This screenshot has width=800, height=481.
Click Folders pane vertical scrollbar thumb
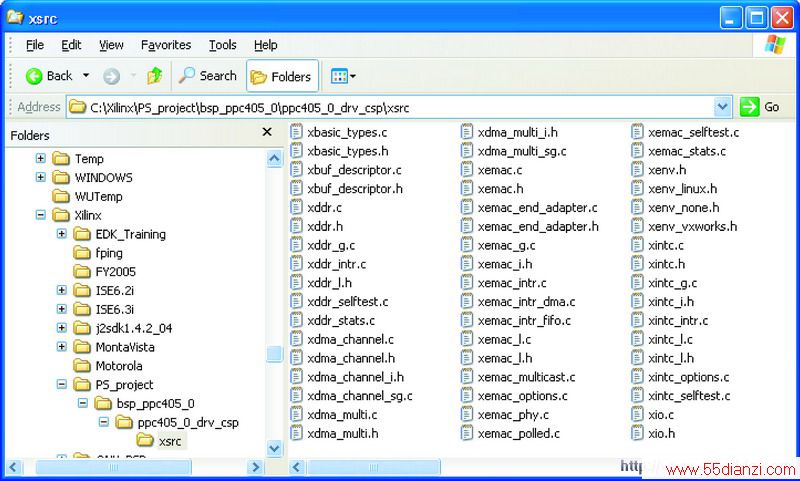pyautogui.click(x=274, y=354)
